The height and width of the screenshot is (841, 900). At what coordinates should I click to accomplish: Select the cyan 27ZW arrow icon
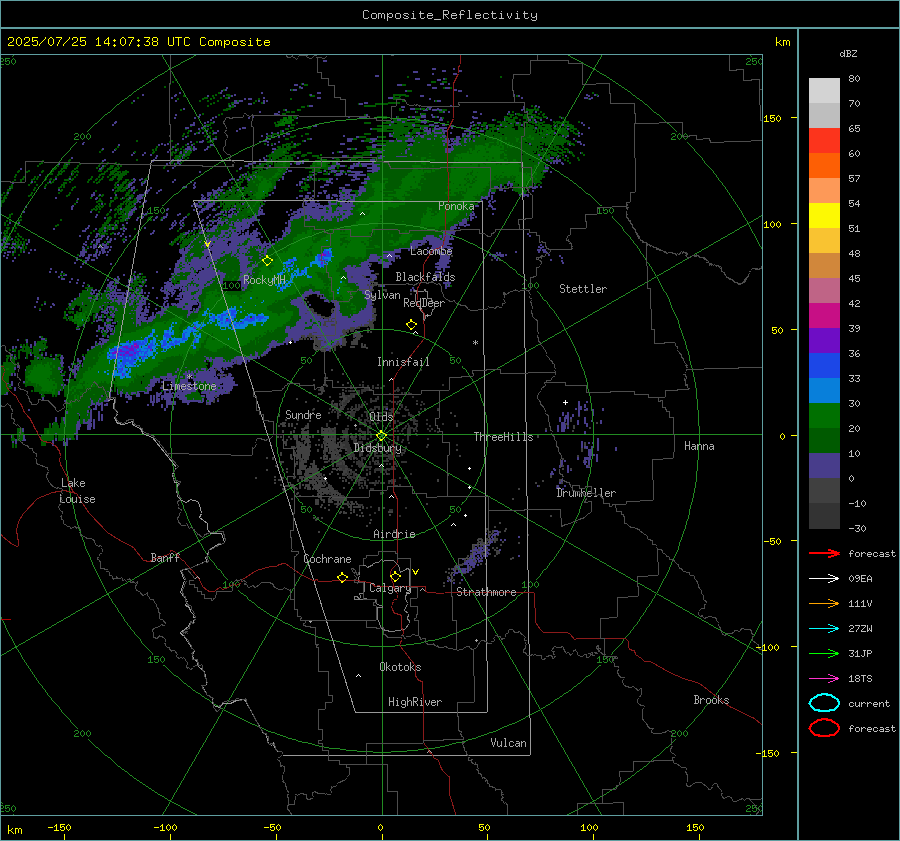(824, 629)
